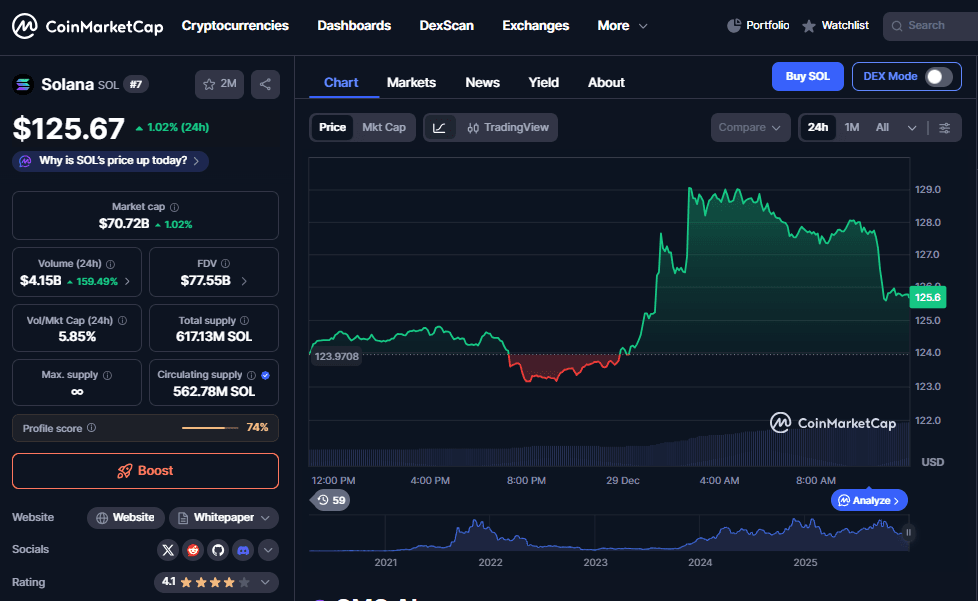Click the Reddit social icon
This screenshot has height=601, width=978.
(192, 550)
